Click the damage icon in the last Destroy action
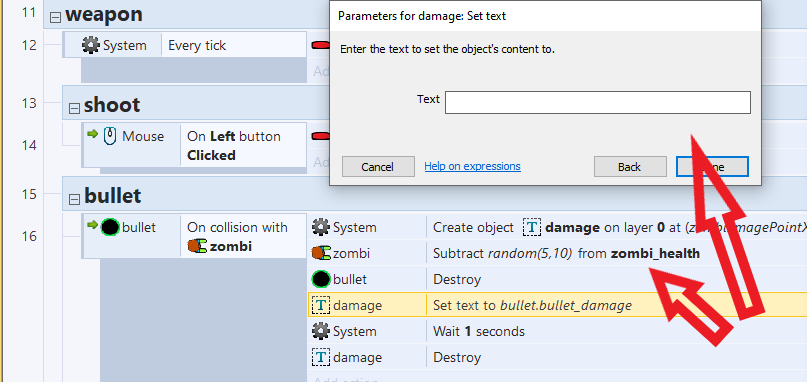 tap(321, 357)
